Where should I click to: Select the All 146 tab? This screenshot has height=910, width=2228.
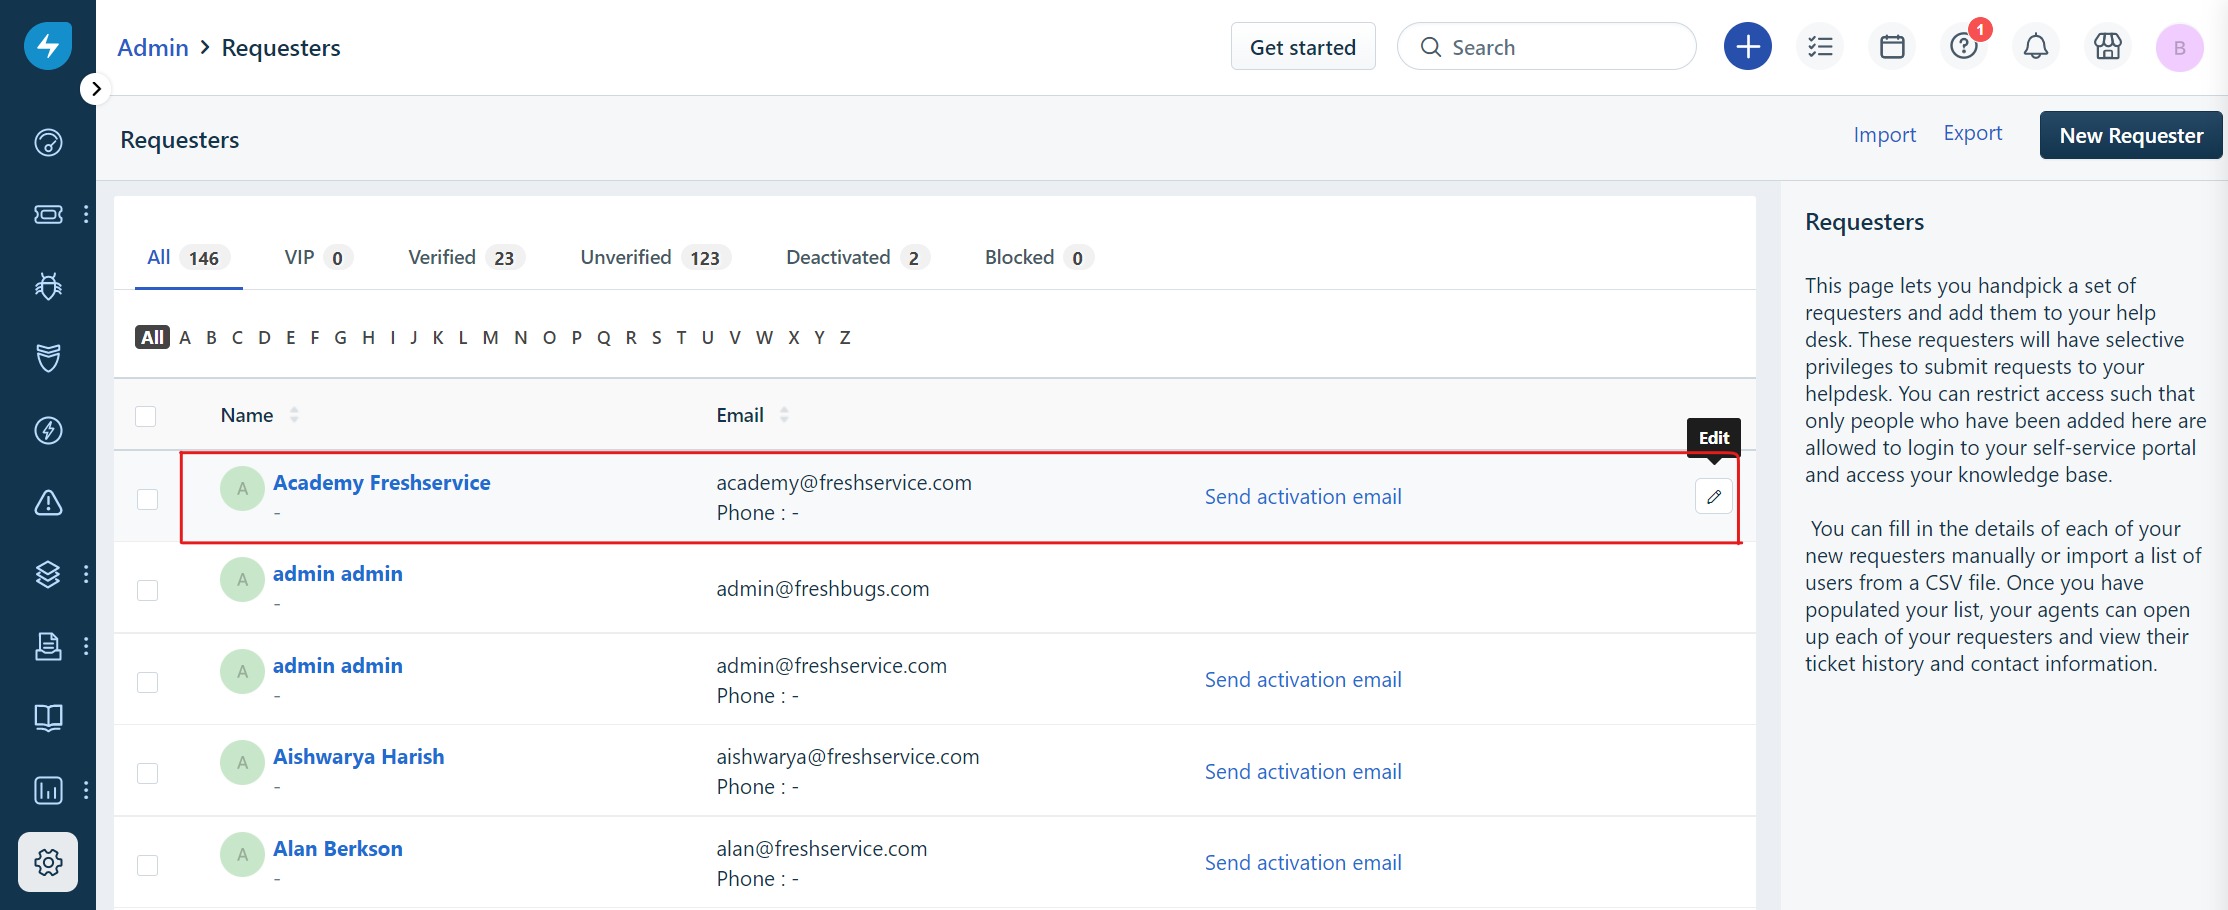tap(188, 258)
